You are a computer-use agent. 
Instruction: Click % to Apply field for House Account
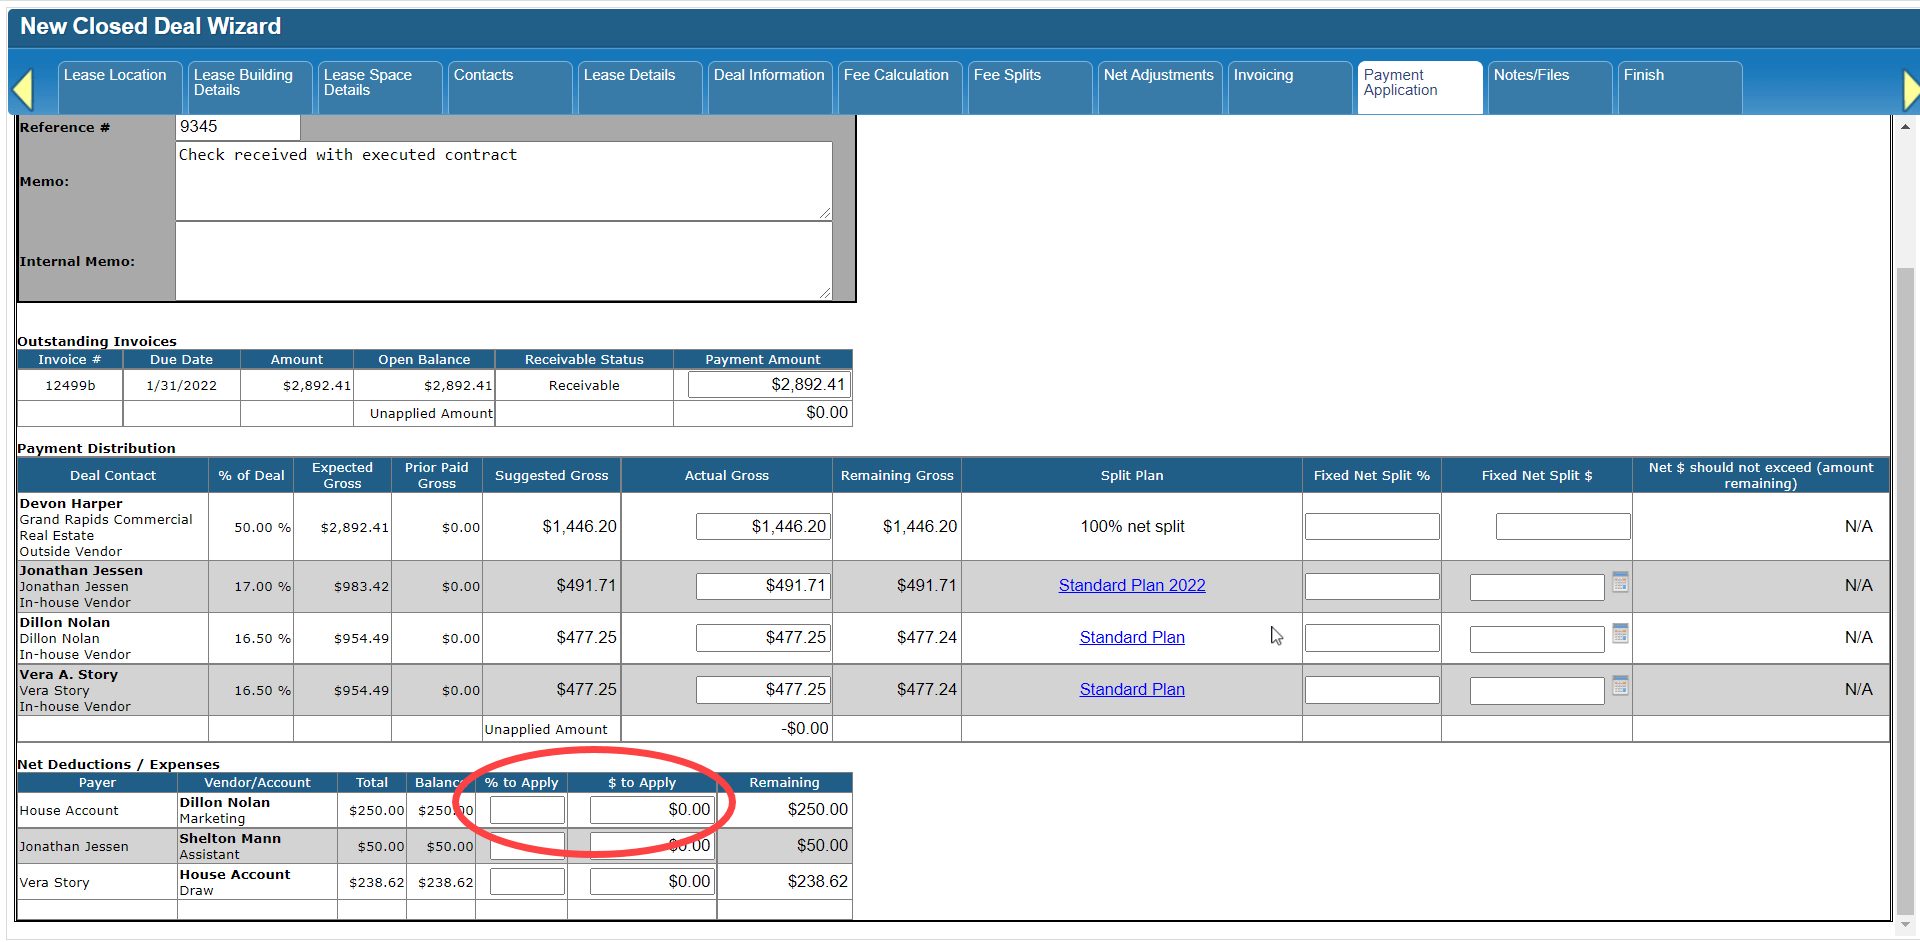pos(527,810)
